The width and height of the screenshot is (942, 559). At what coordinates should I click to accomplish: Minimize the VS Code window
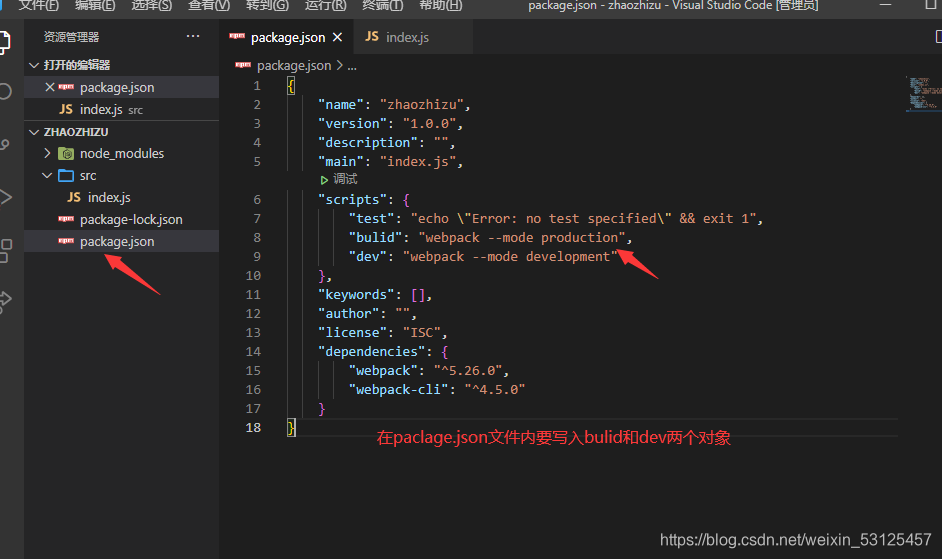click(x=885, y=5)
